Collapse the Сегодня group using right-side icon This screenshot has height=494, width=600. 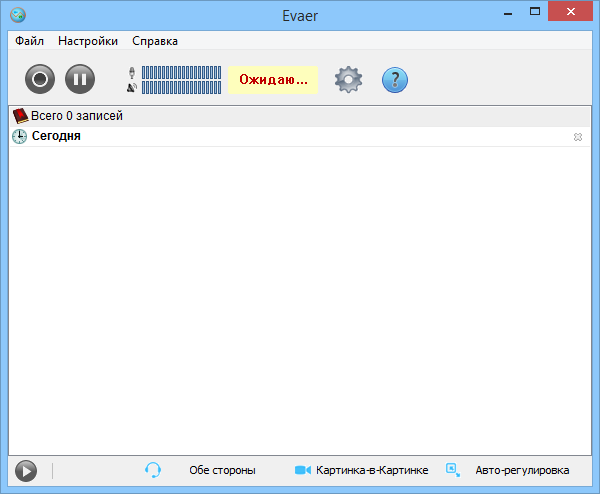click(x=577, y=137)
